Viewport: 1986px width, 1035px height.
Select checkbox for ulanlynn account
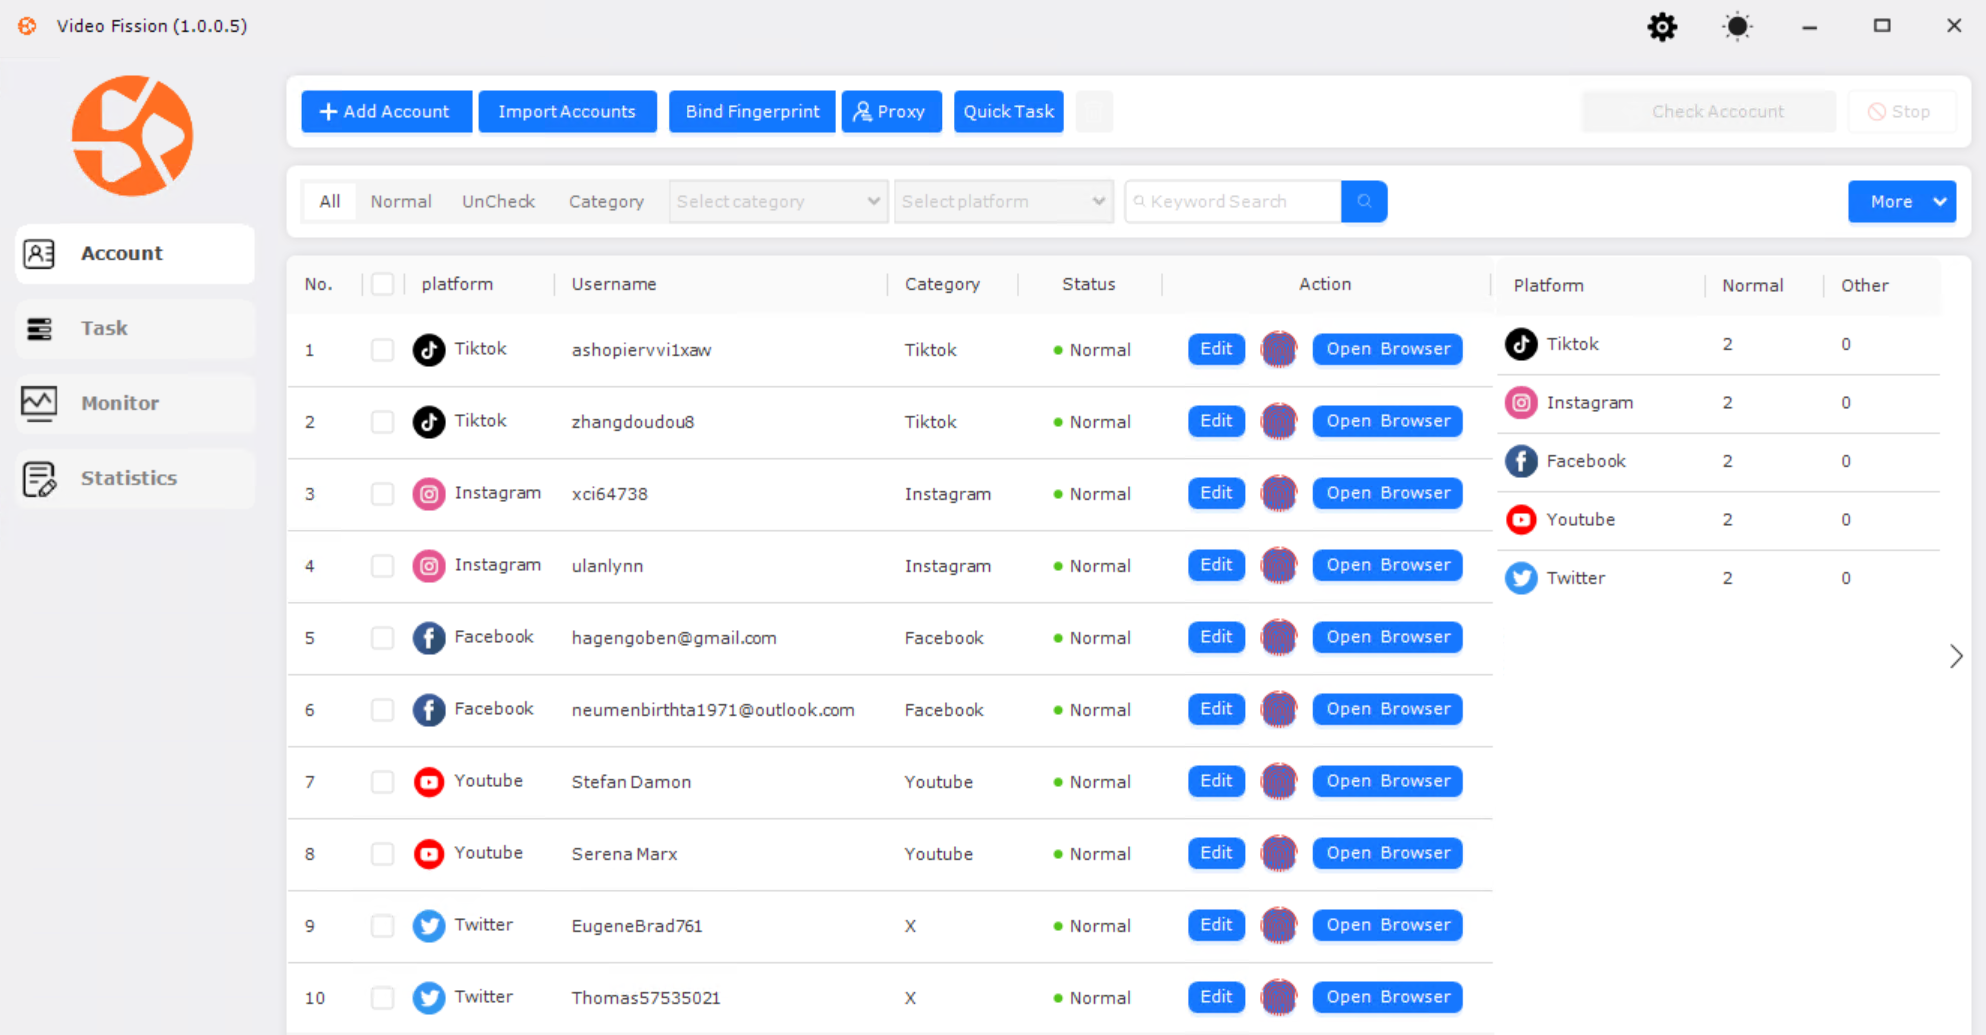click(x=382, y=566)
